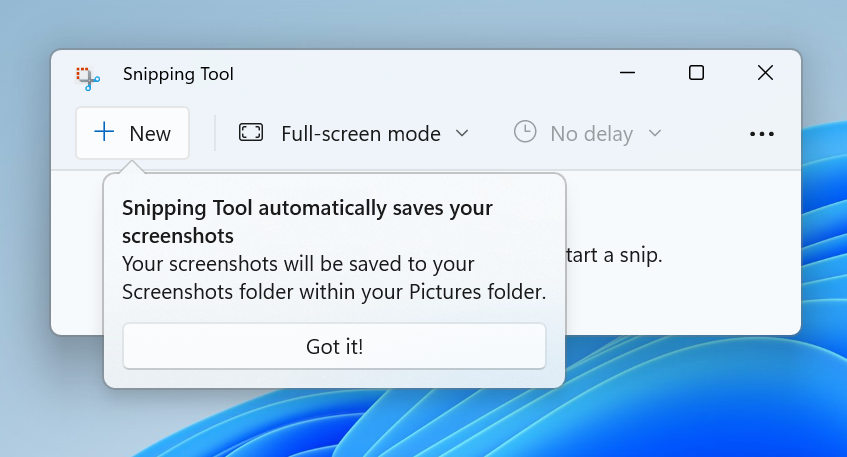
Task: Open the Full-screen mode dropdown label
Action: [x=360, y=133]
